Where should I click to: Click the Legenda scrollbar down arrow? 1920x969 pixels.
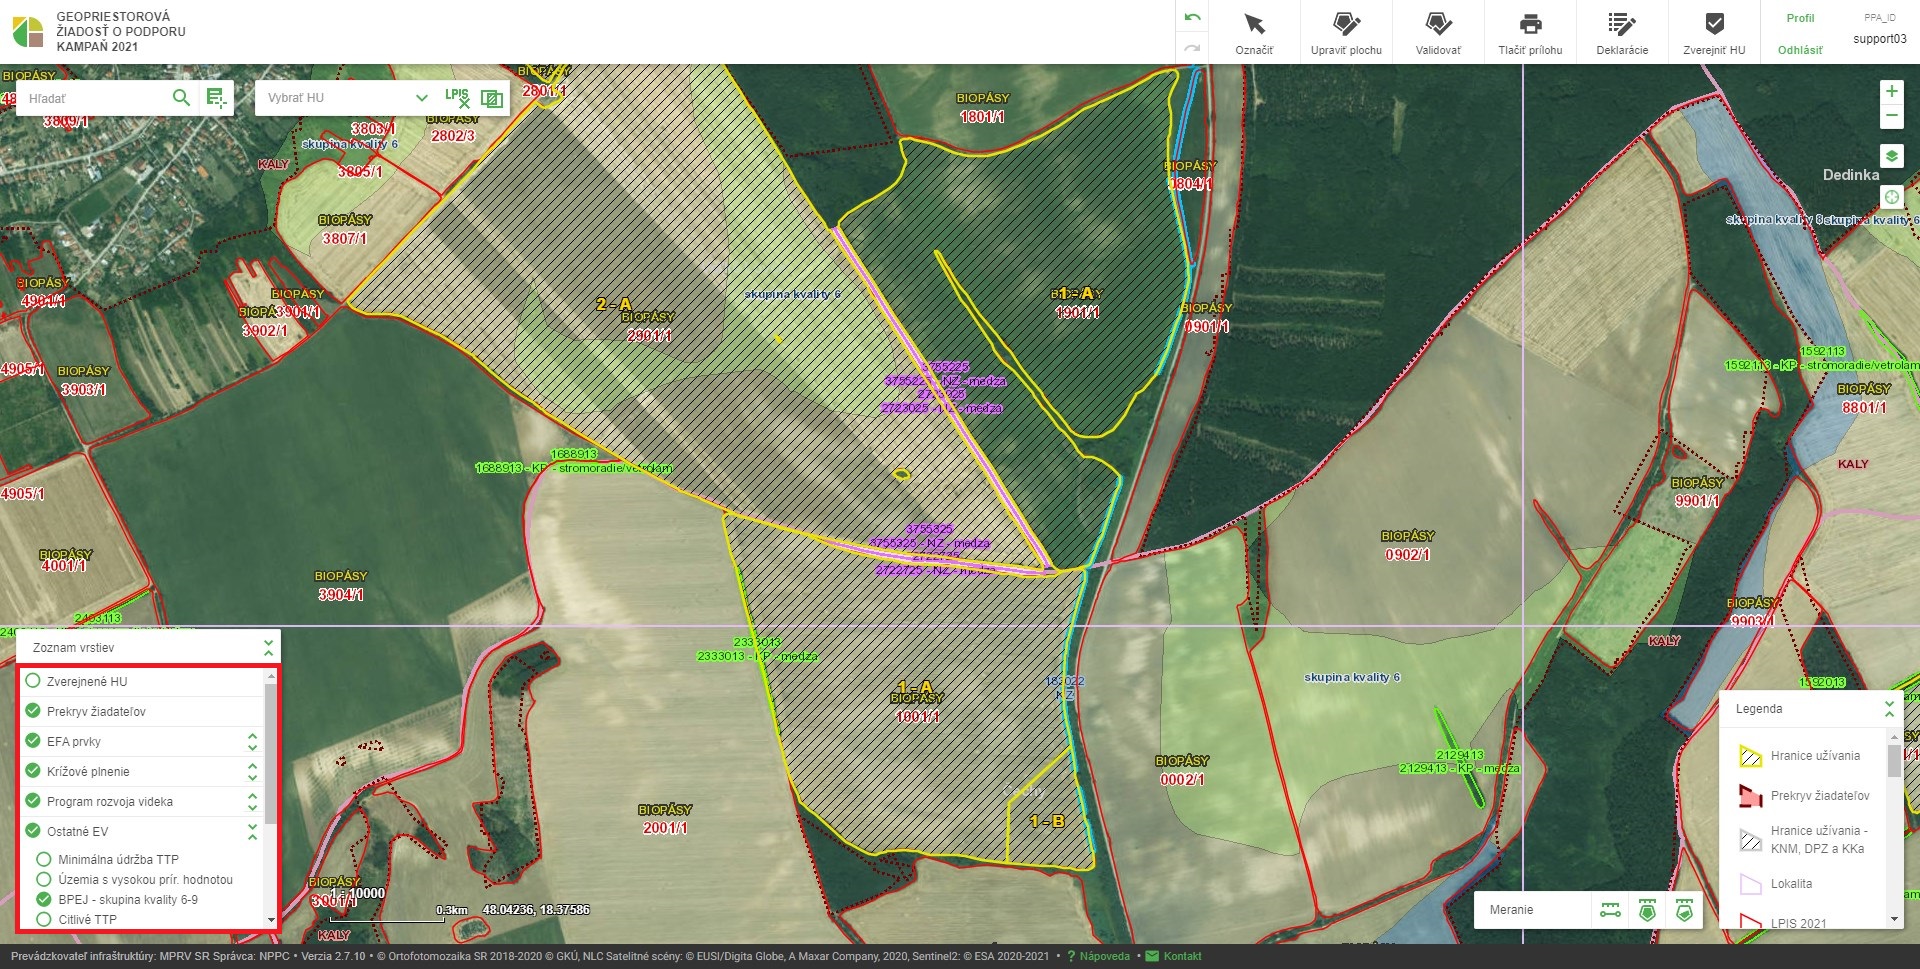click(1893, 919)
